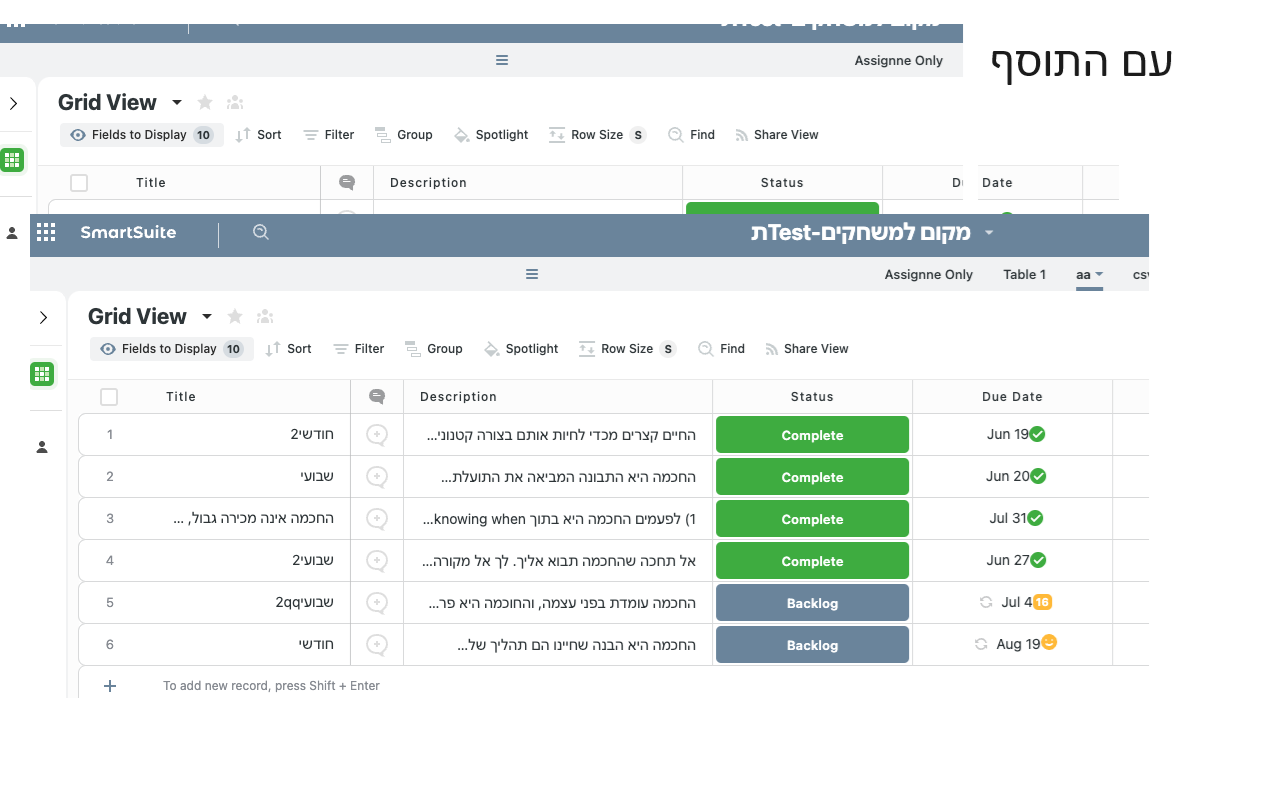The height and width of the screenshot is (800, 1280).
Task: Click the person icon in the left sidebar
Action: point(43,447)
